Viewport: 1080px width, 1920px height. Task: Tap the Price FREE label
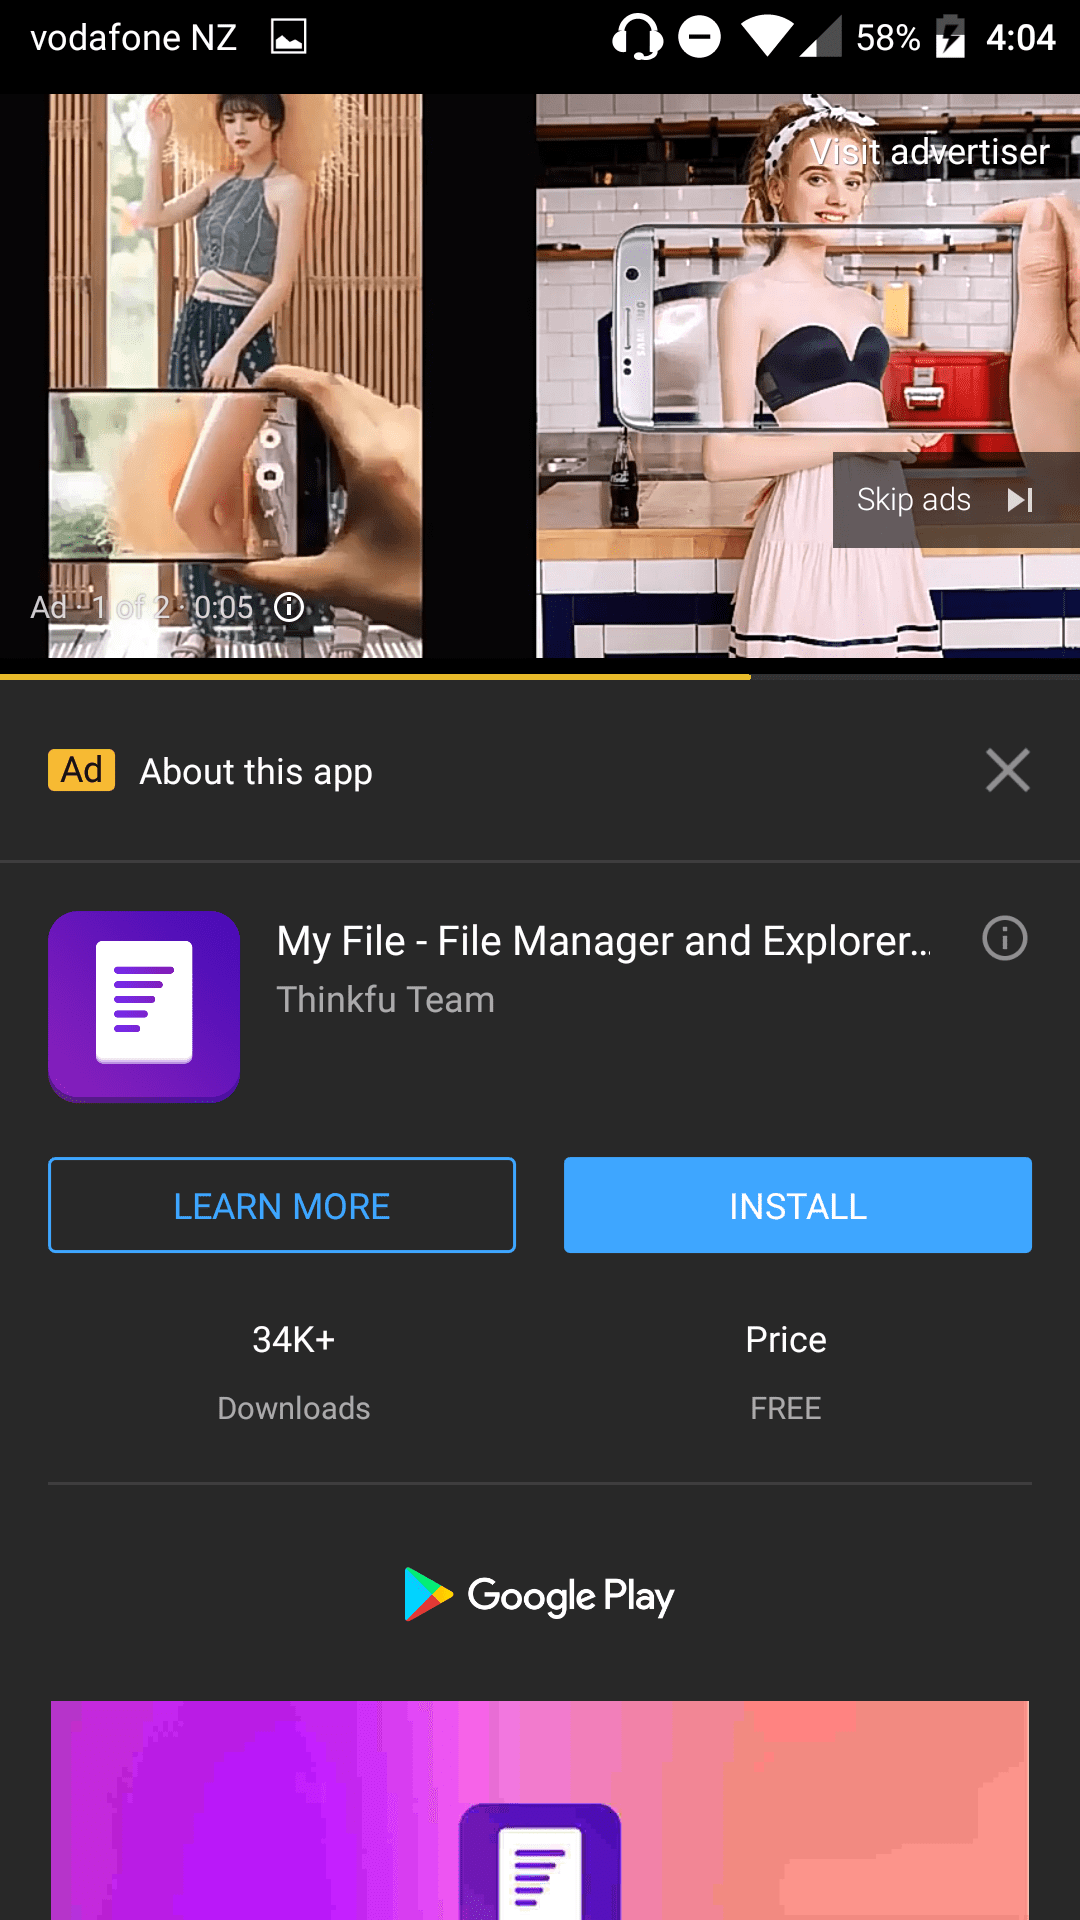[x=786, y=1372]
